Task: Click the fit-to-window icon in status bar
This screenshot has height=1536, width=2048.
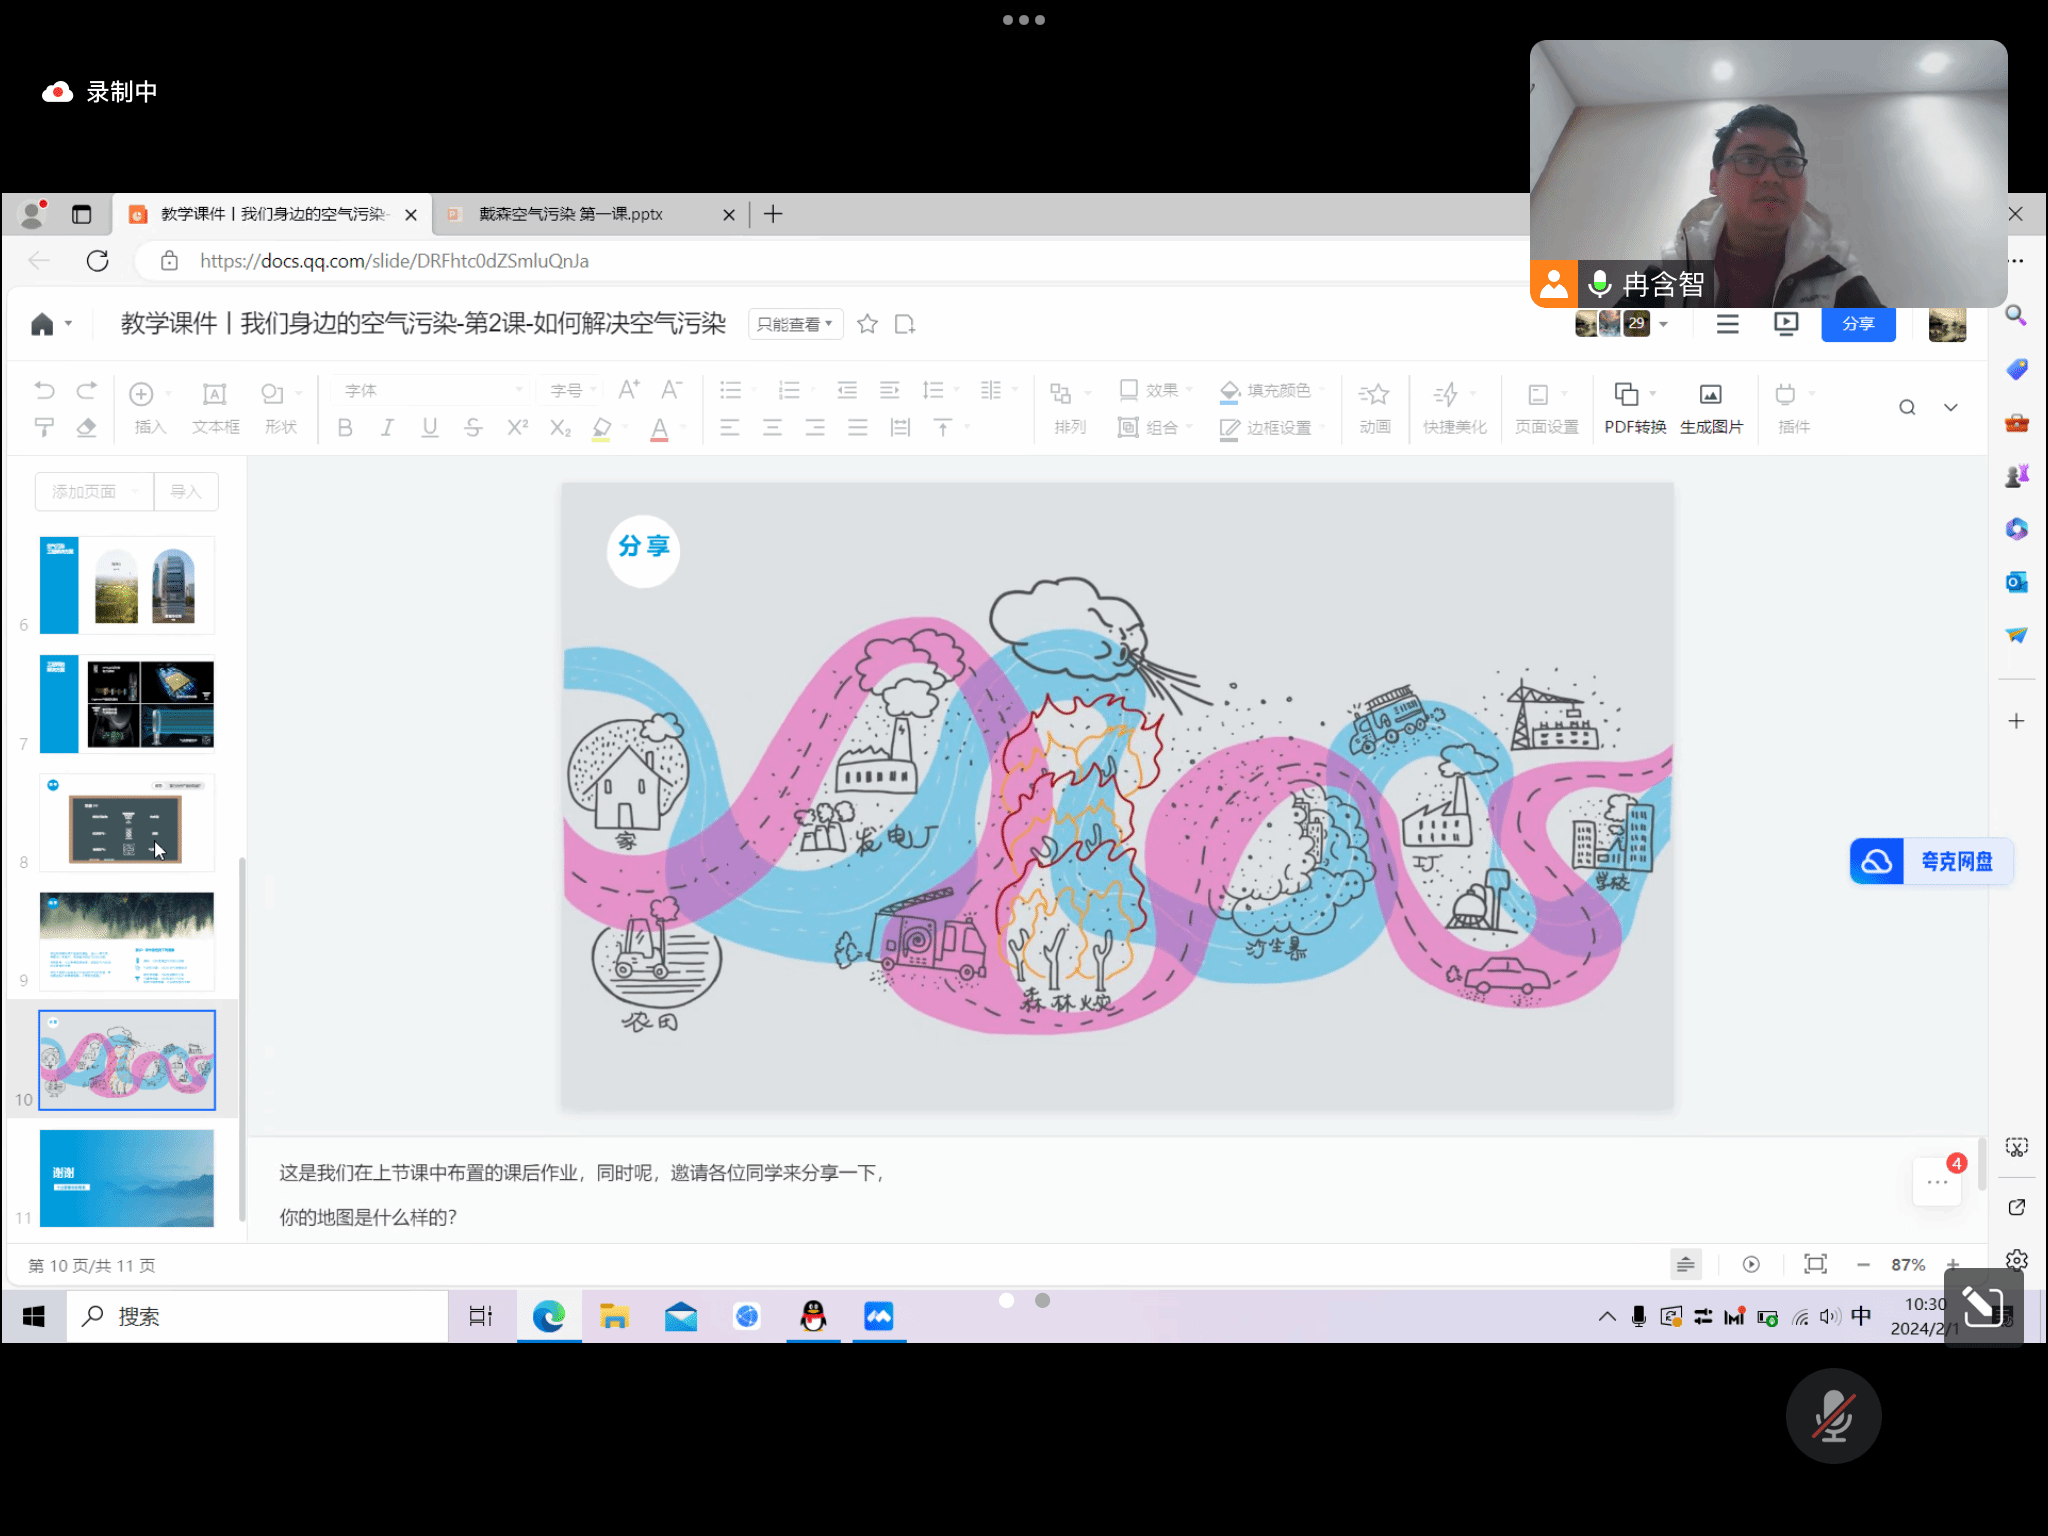Action: click(1814, 1264)
